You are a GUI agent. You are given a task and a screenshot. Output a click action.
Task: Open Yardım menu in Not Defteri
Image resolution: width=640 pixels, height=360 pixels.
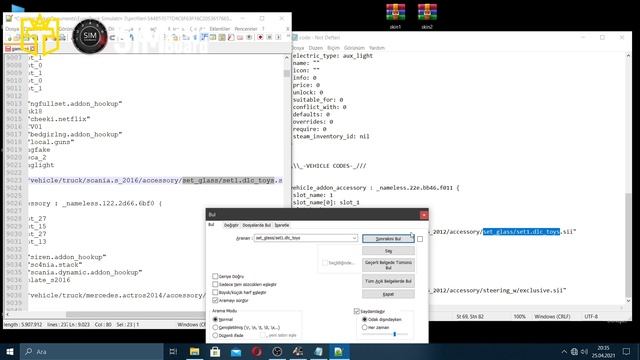coord(377,48)
